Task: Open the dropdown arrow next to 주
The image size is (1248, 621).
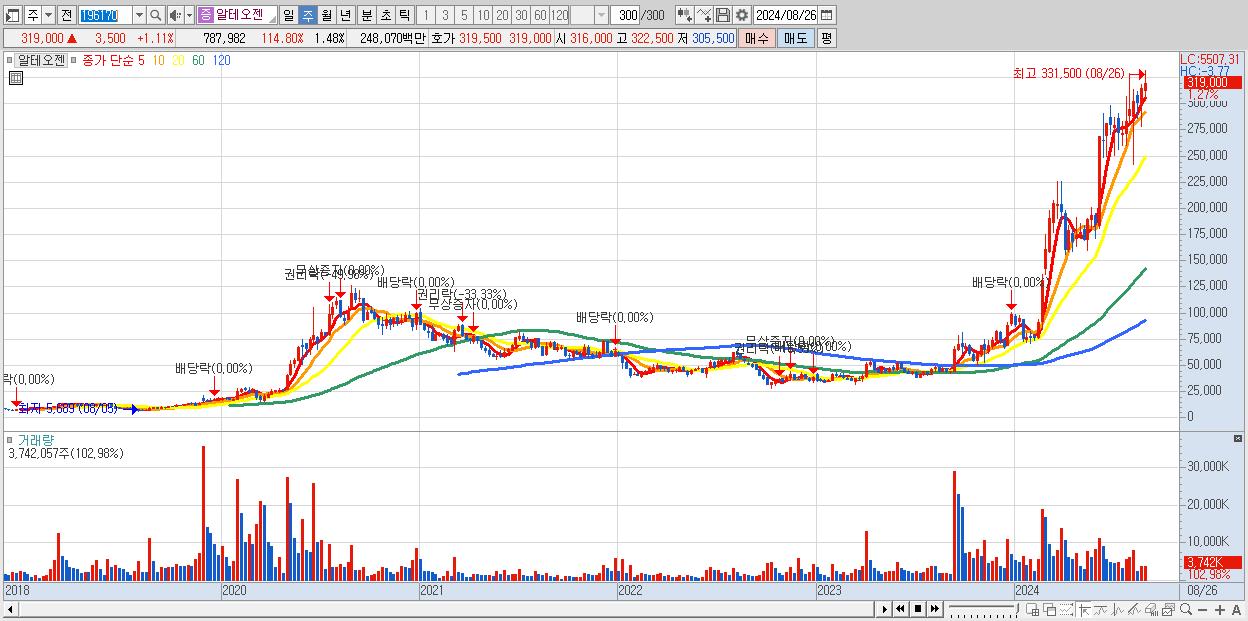Action: point(48,15)
